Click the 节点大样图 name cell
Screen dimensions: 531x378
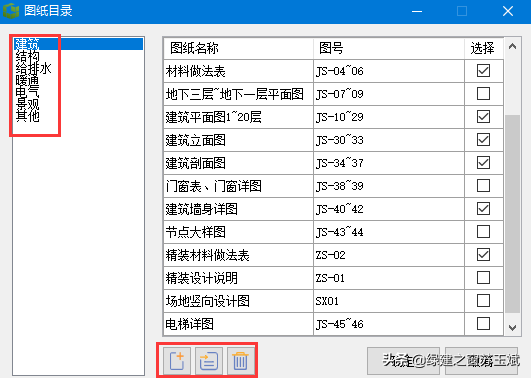click(238, 232)
